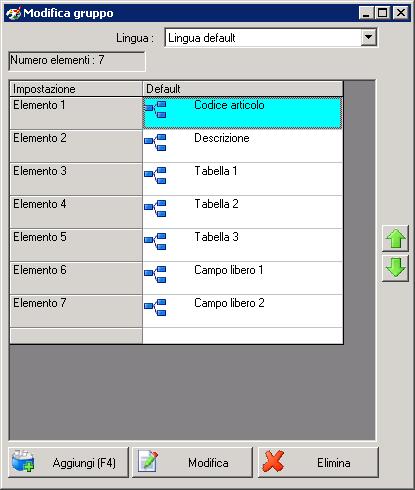
Task: Click the Numero elementi field
Action: coord(77,61)
